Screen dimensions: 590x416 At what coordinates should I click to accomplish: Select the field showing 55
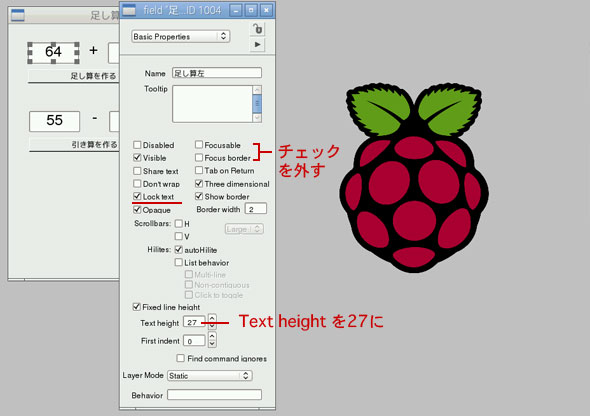(55, 121)
